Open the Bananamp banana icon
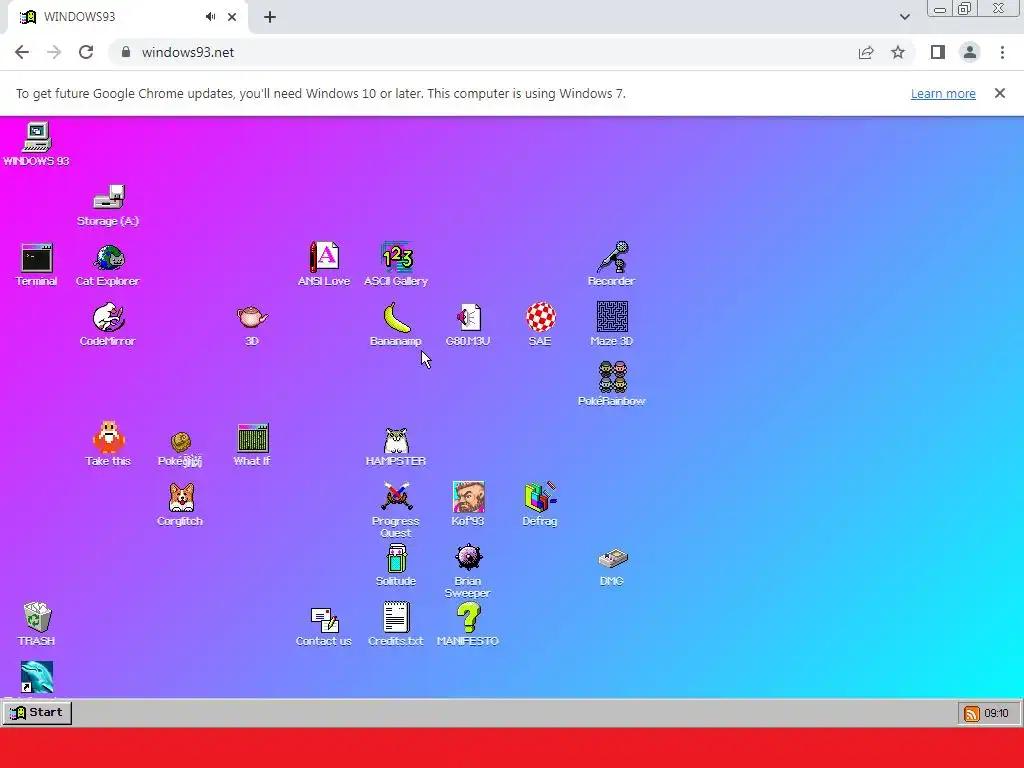 396,318
